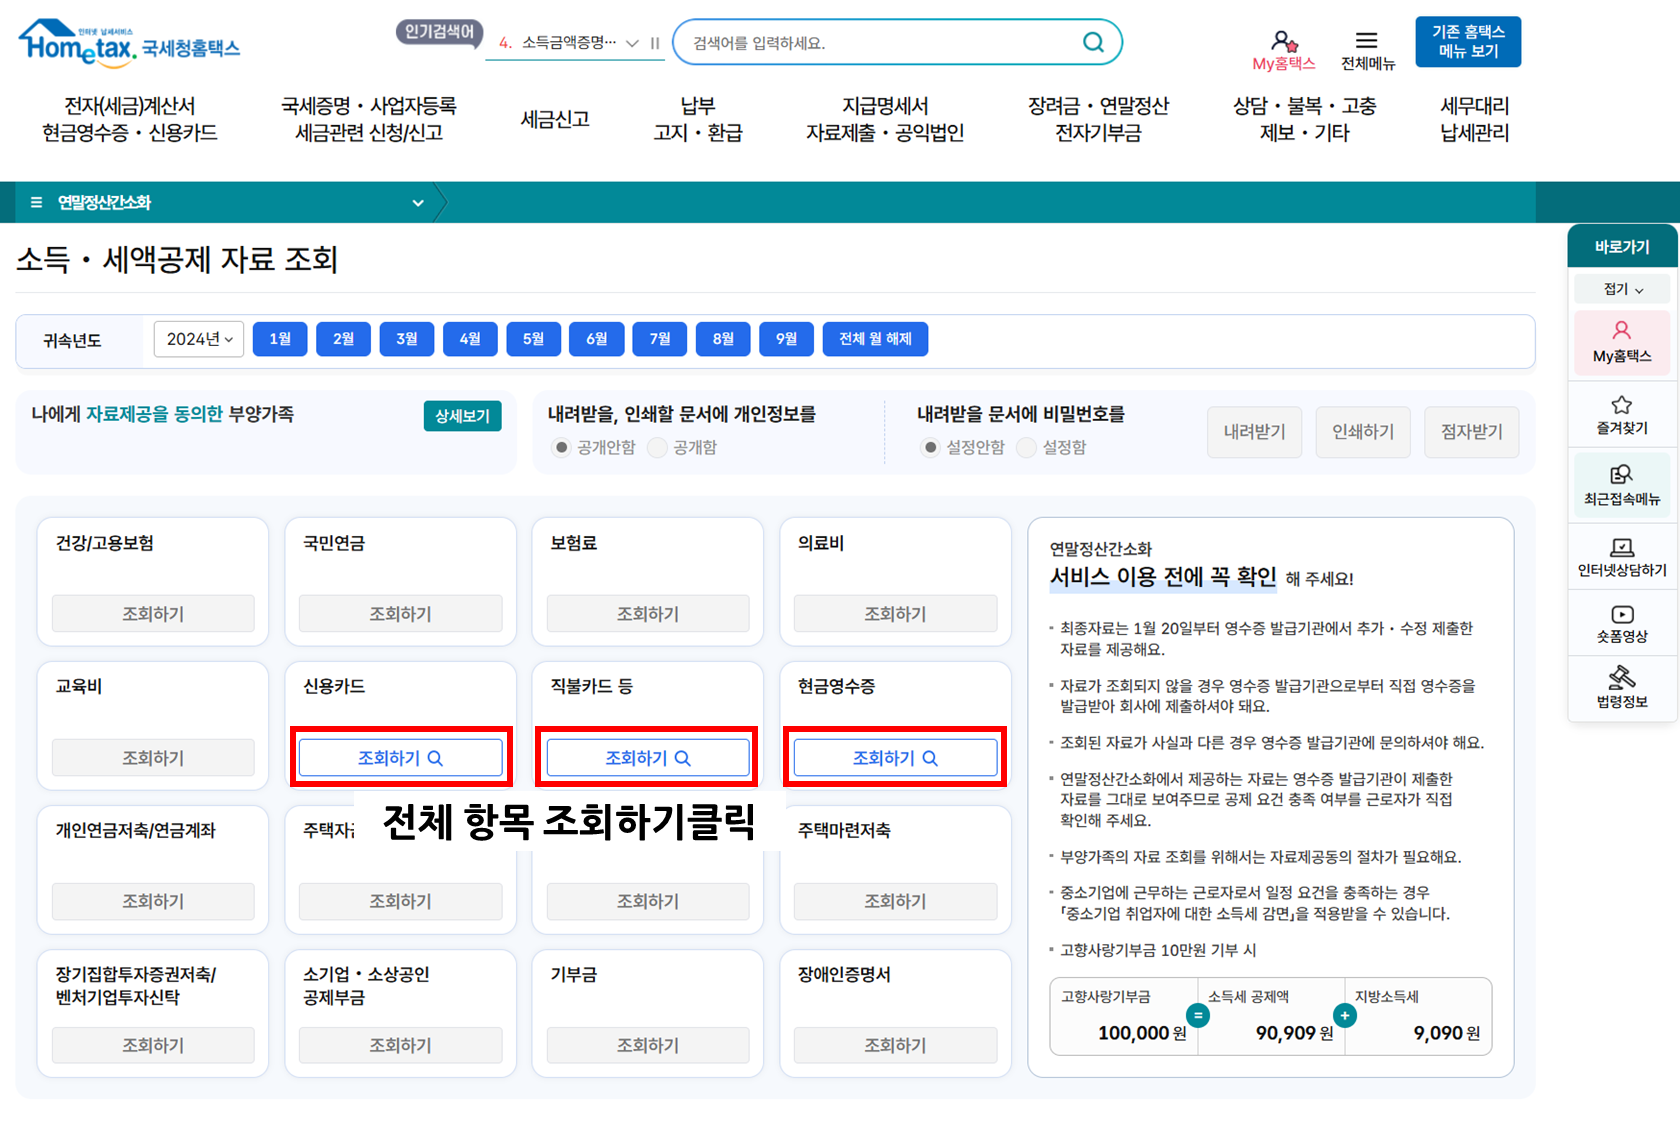The height and width of the screenshot is (1125, 1680).
Task: Pause popular search rotation
Action: tap(655, 43)
